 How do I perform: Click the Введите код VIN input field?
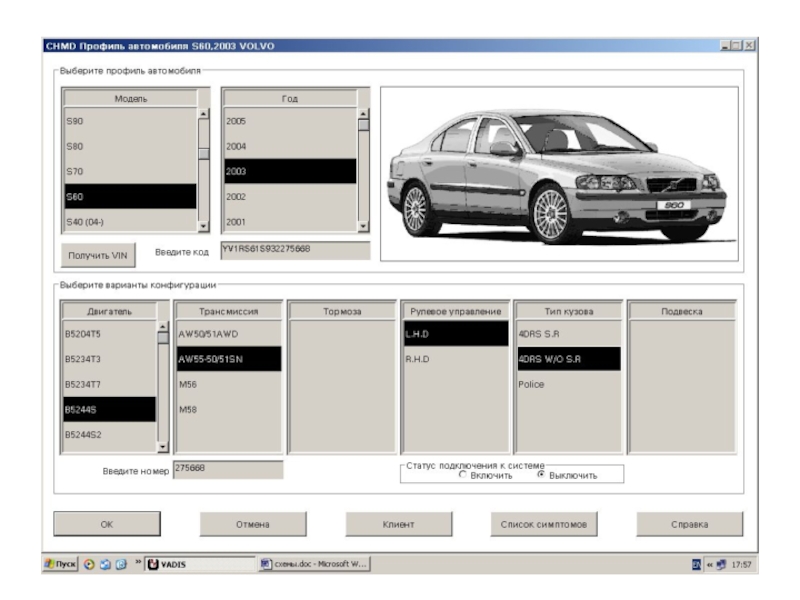[295, 250]
